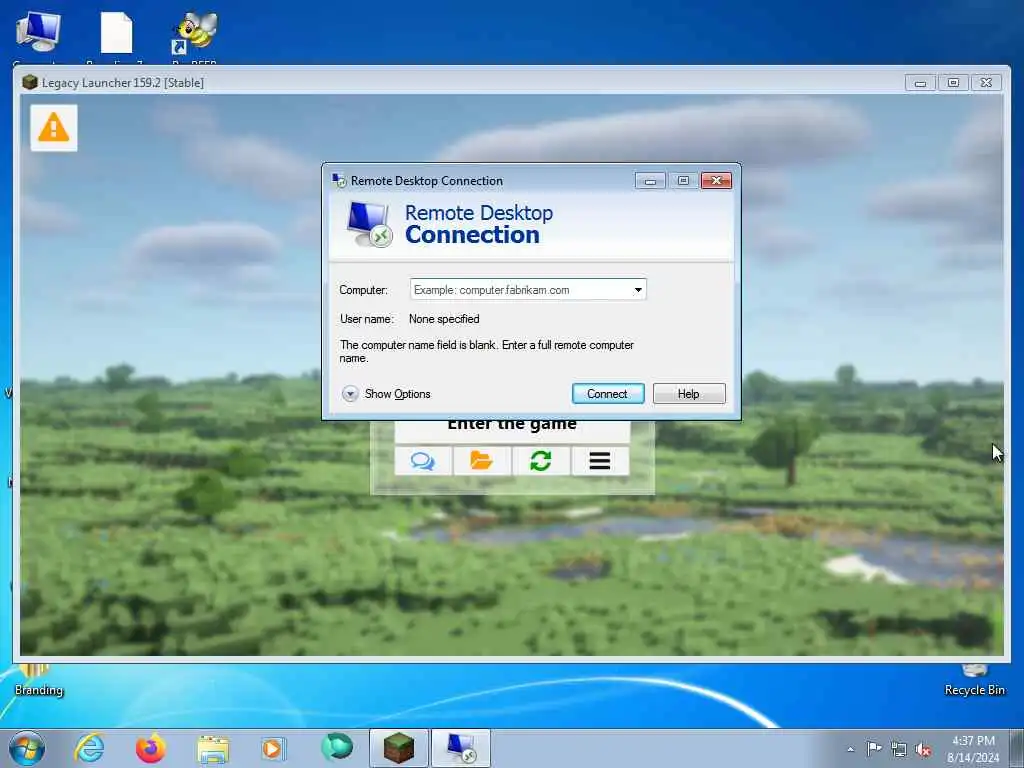Focus the Computer name input field

(x=528, y=290)
